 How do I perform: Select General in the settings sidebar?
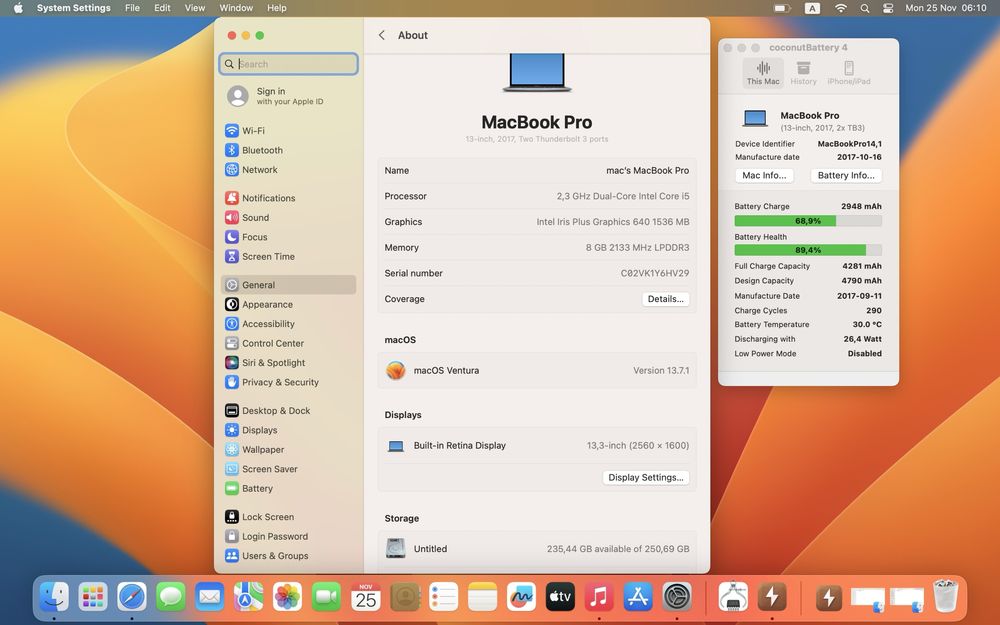pos(288,285)
